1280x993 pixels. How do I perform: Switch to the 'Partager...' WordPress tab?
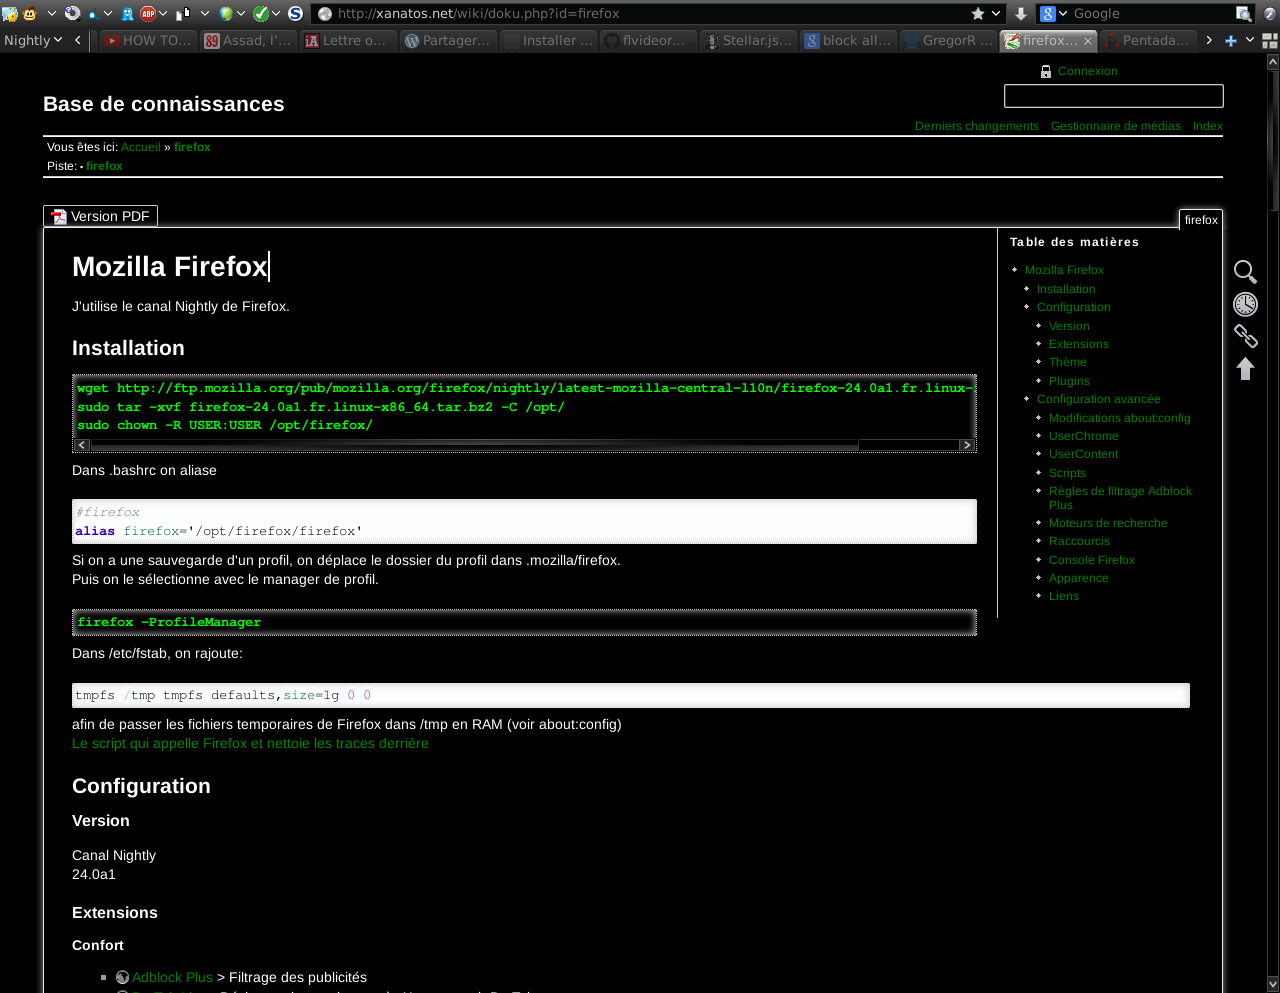[448, 40]
